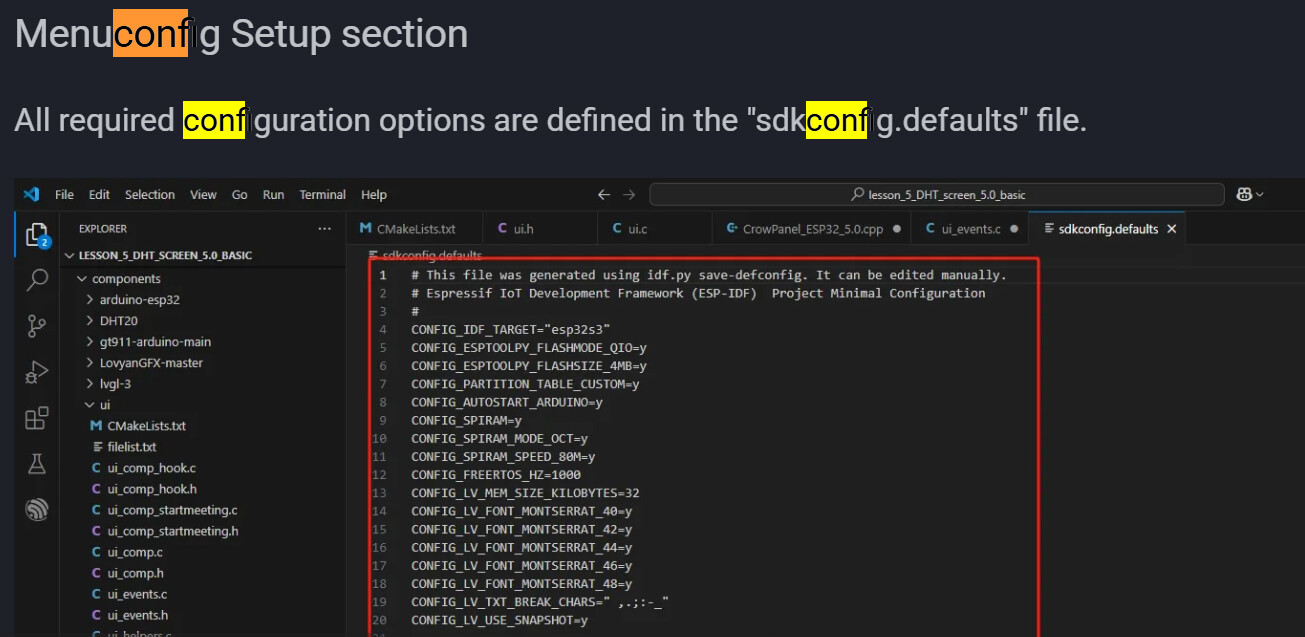Collapse the components folder
1305x637 pixels.
point(126,278)
